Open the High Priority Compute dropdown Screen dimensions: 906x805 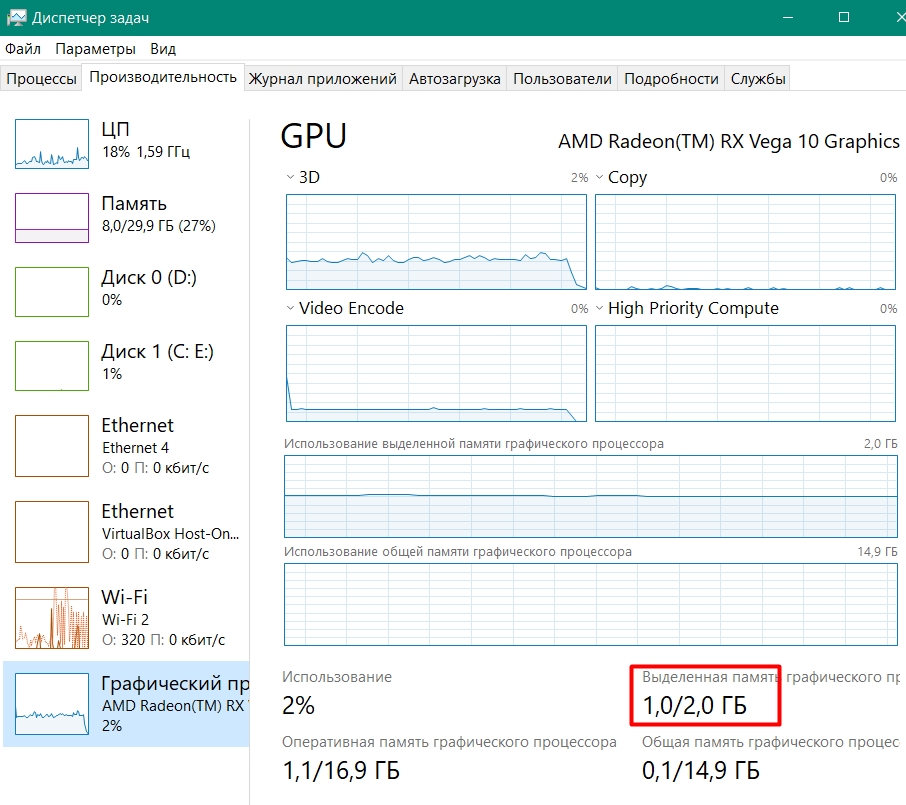click(600, 308)
